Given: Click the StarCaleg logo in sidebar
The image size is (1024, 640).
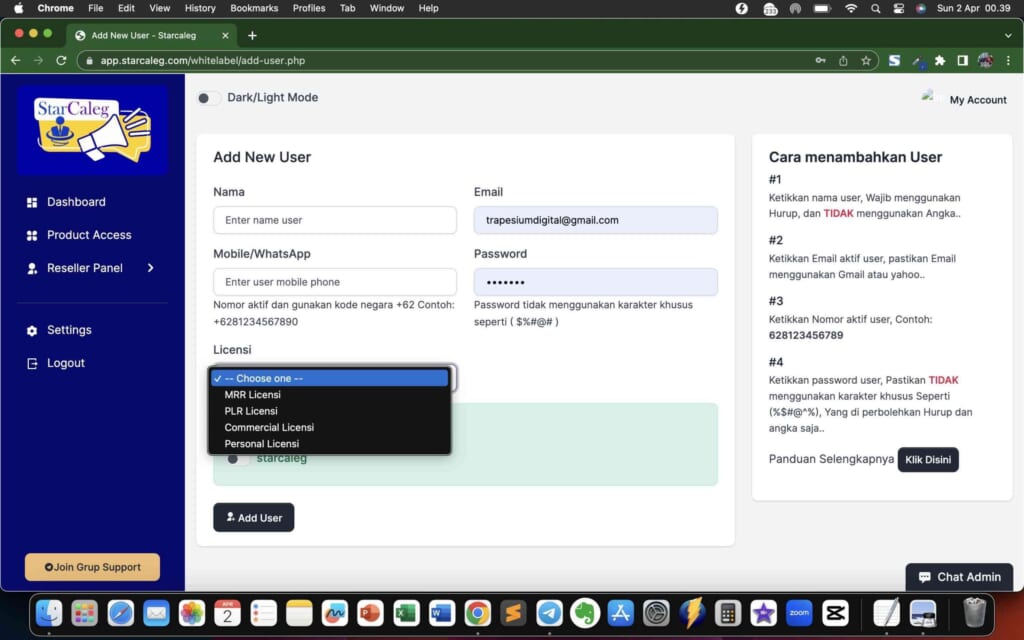Looking at the screenshot, I should point(92,129).
